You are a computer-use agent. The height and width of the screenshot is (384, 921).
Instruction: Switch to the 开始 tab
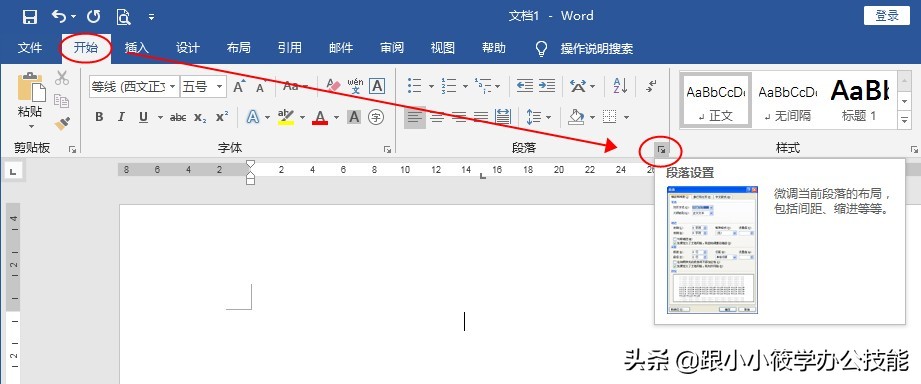pos(86,48)
